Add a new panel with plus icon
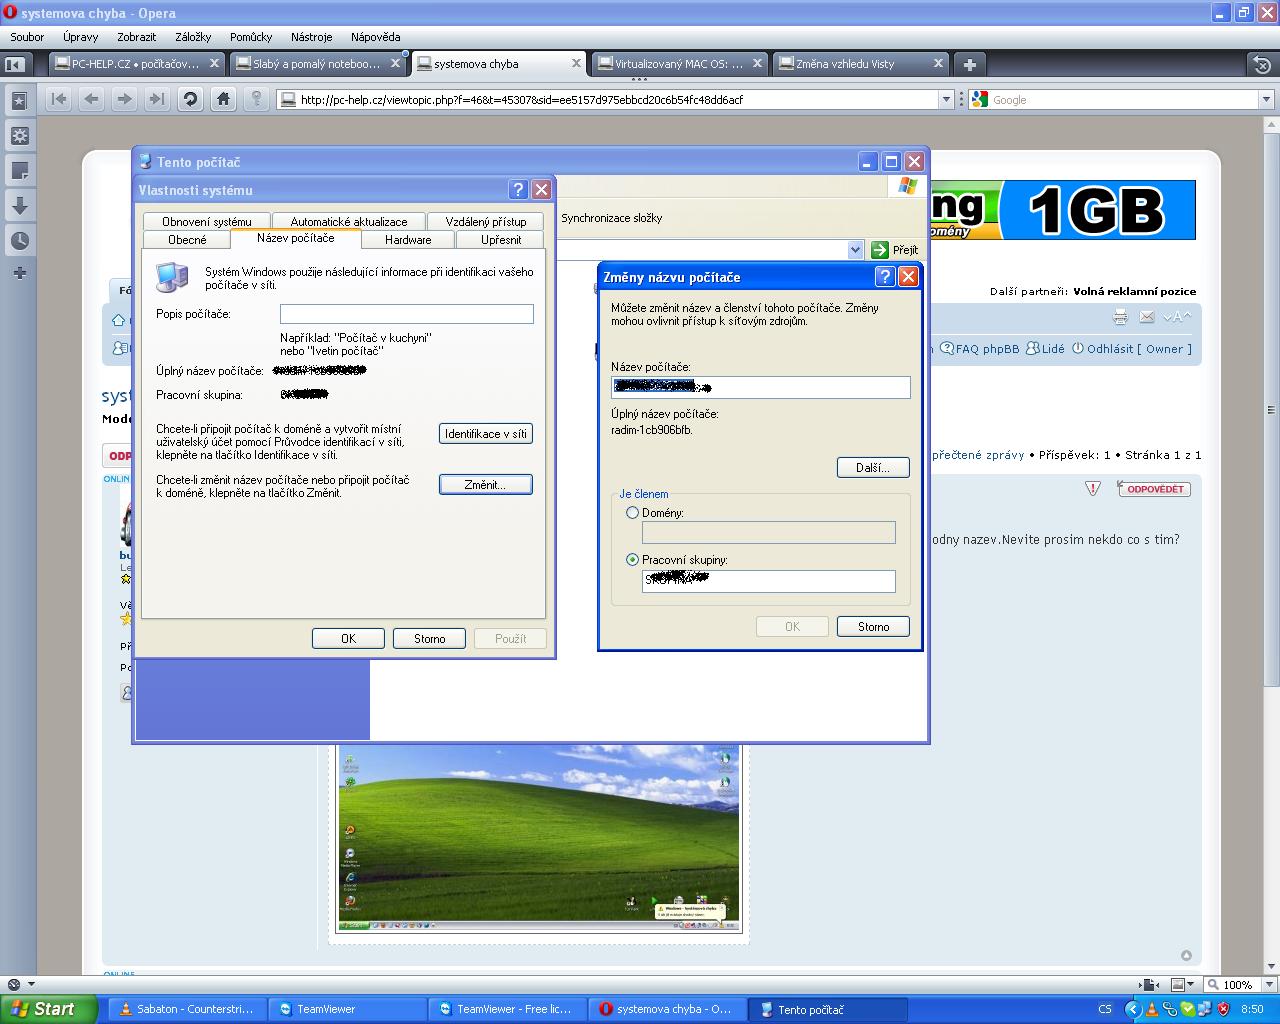Screen dimensions: 1280x1024 19,273
